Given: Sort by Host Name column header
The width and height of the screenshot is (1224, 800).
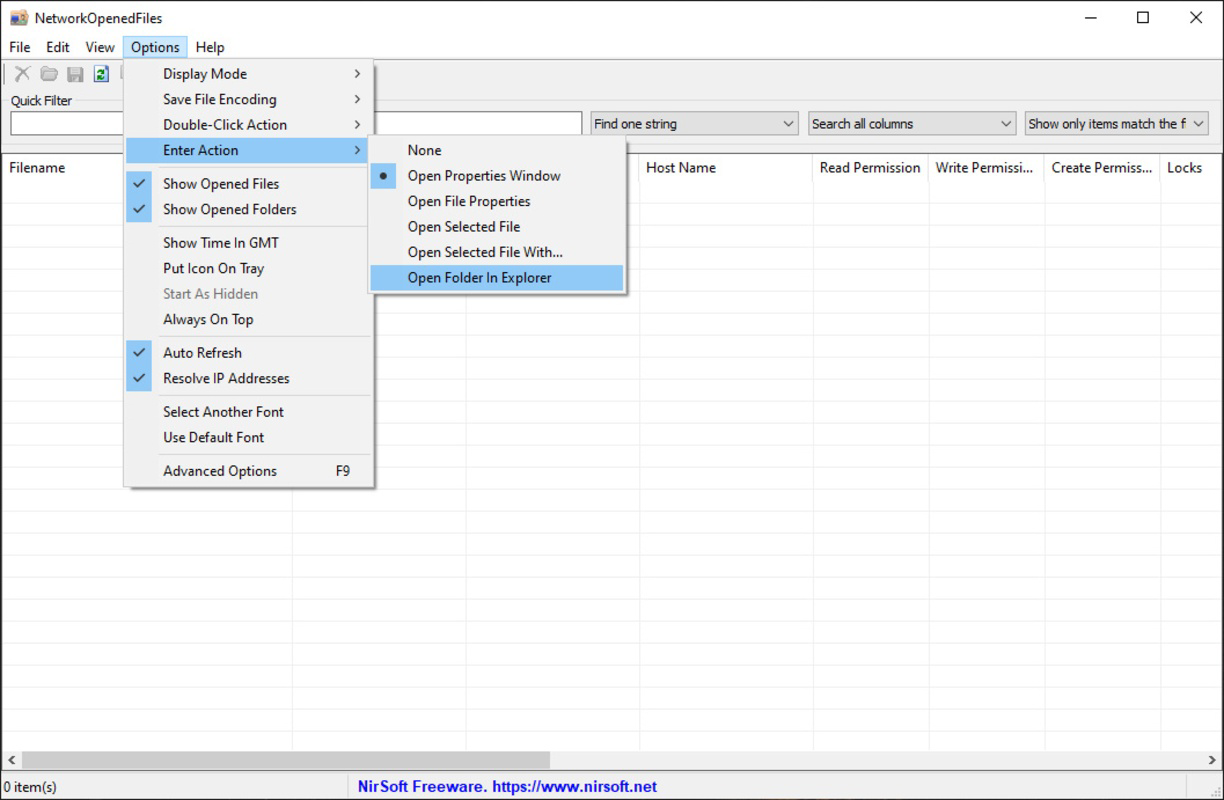Looking at the screenshot, I should click(726, 168).
